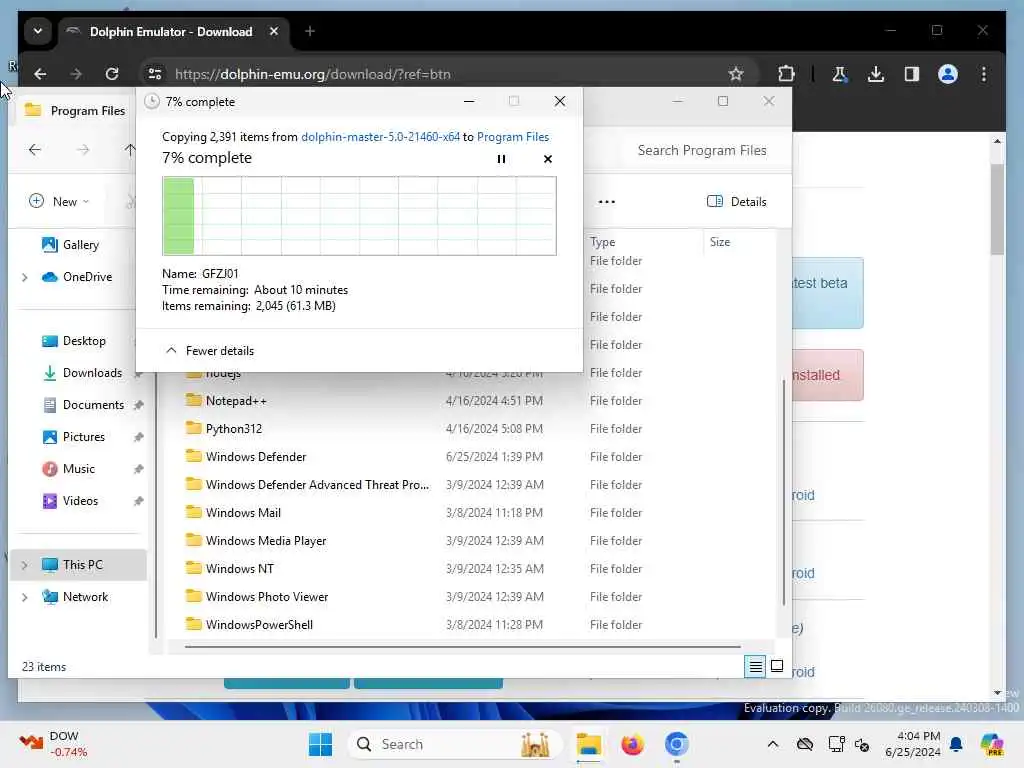Open a new Chrome tab
1024x768 pixels.
pyautogui.click(x=310, y=31)
